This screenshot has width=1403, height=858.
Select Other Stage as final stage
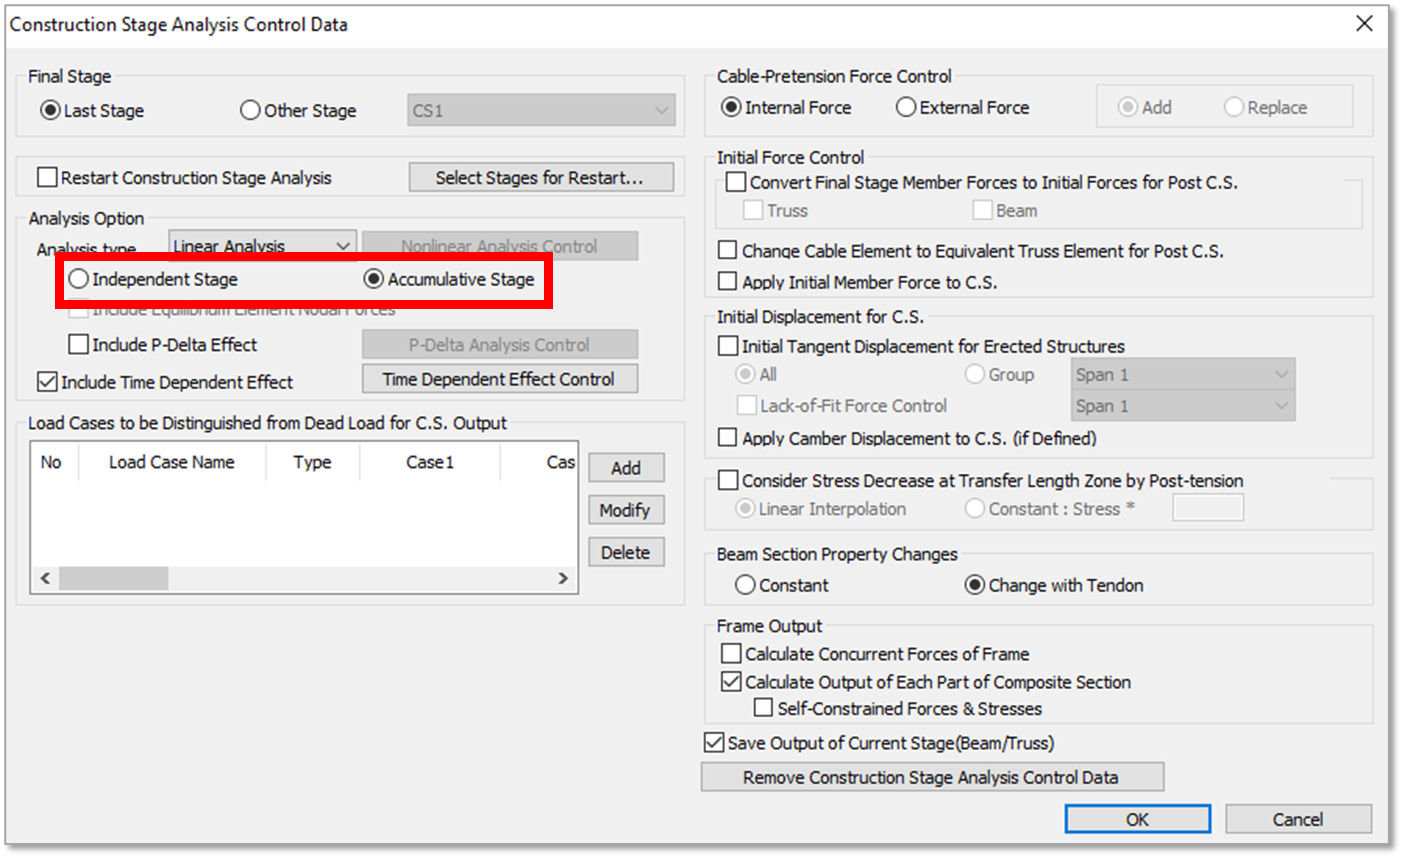coord(251,111)
